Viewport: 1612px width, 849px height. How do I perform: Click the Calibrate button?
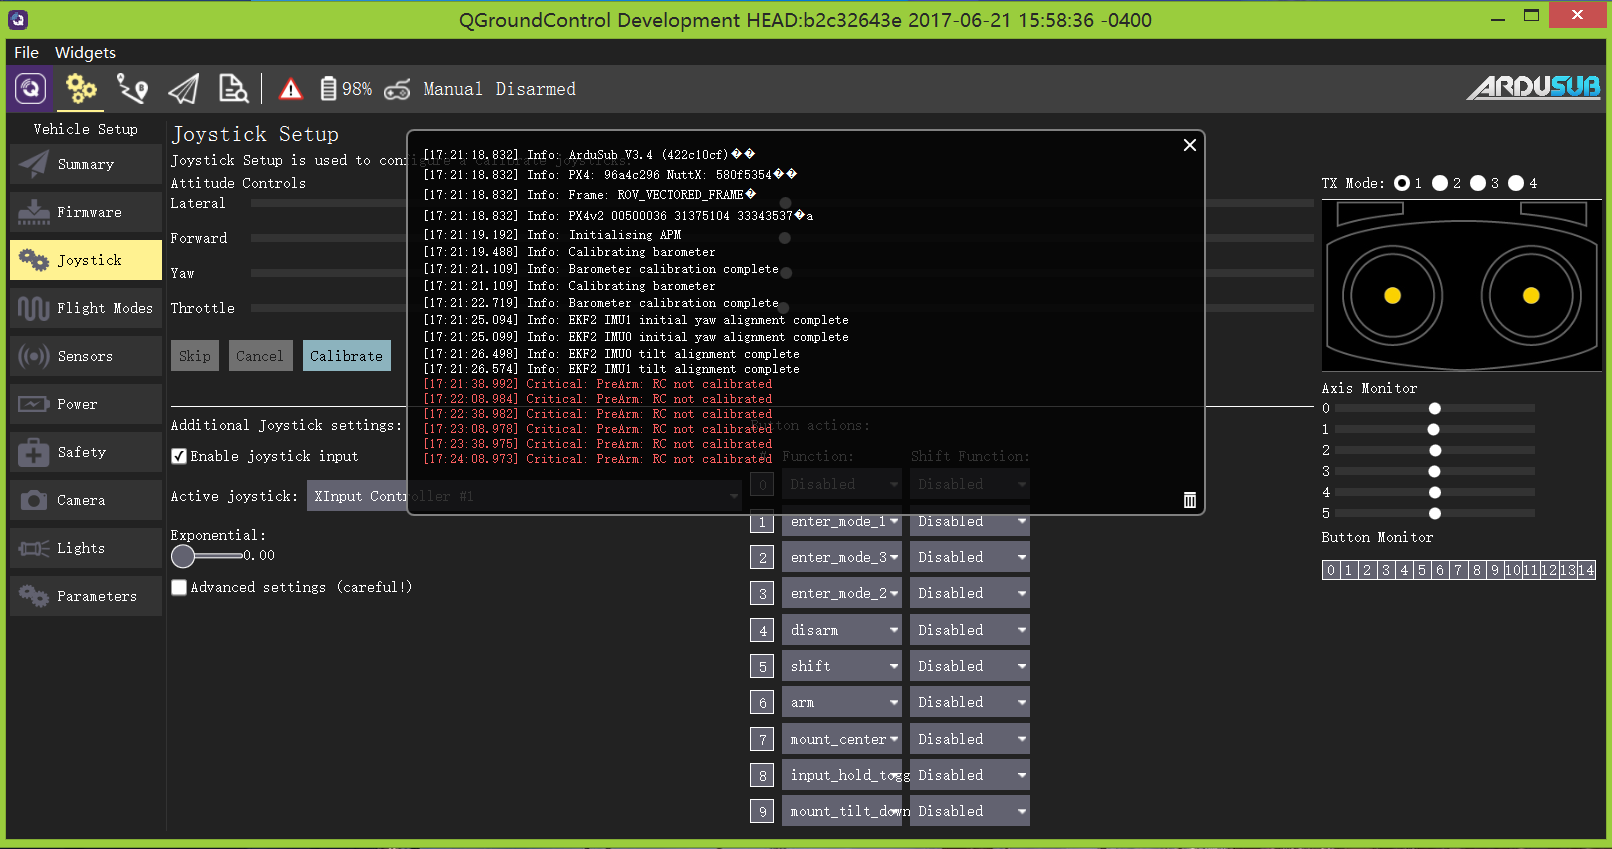346,356
